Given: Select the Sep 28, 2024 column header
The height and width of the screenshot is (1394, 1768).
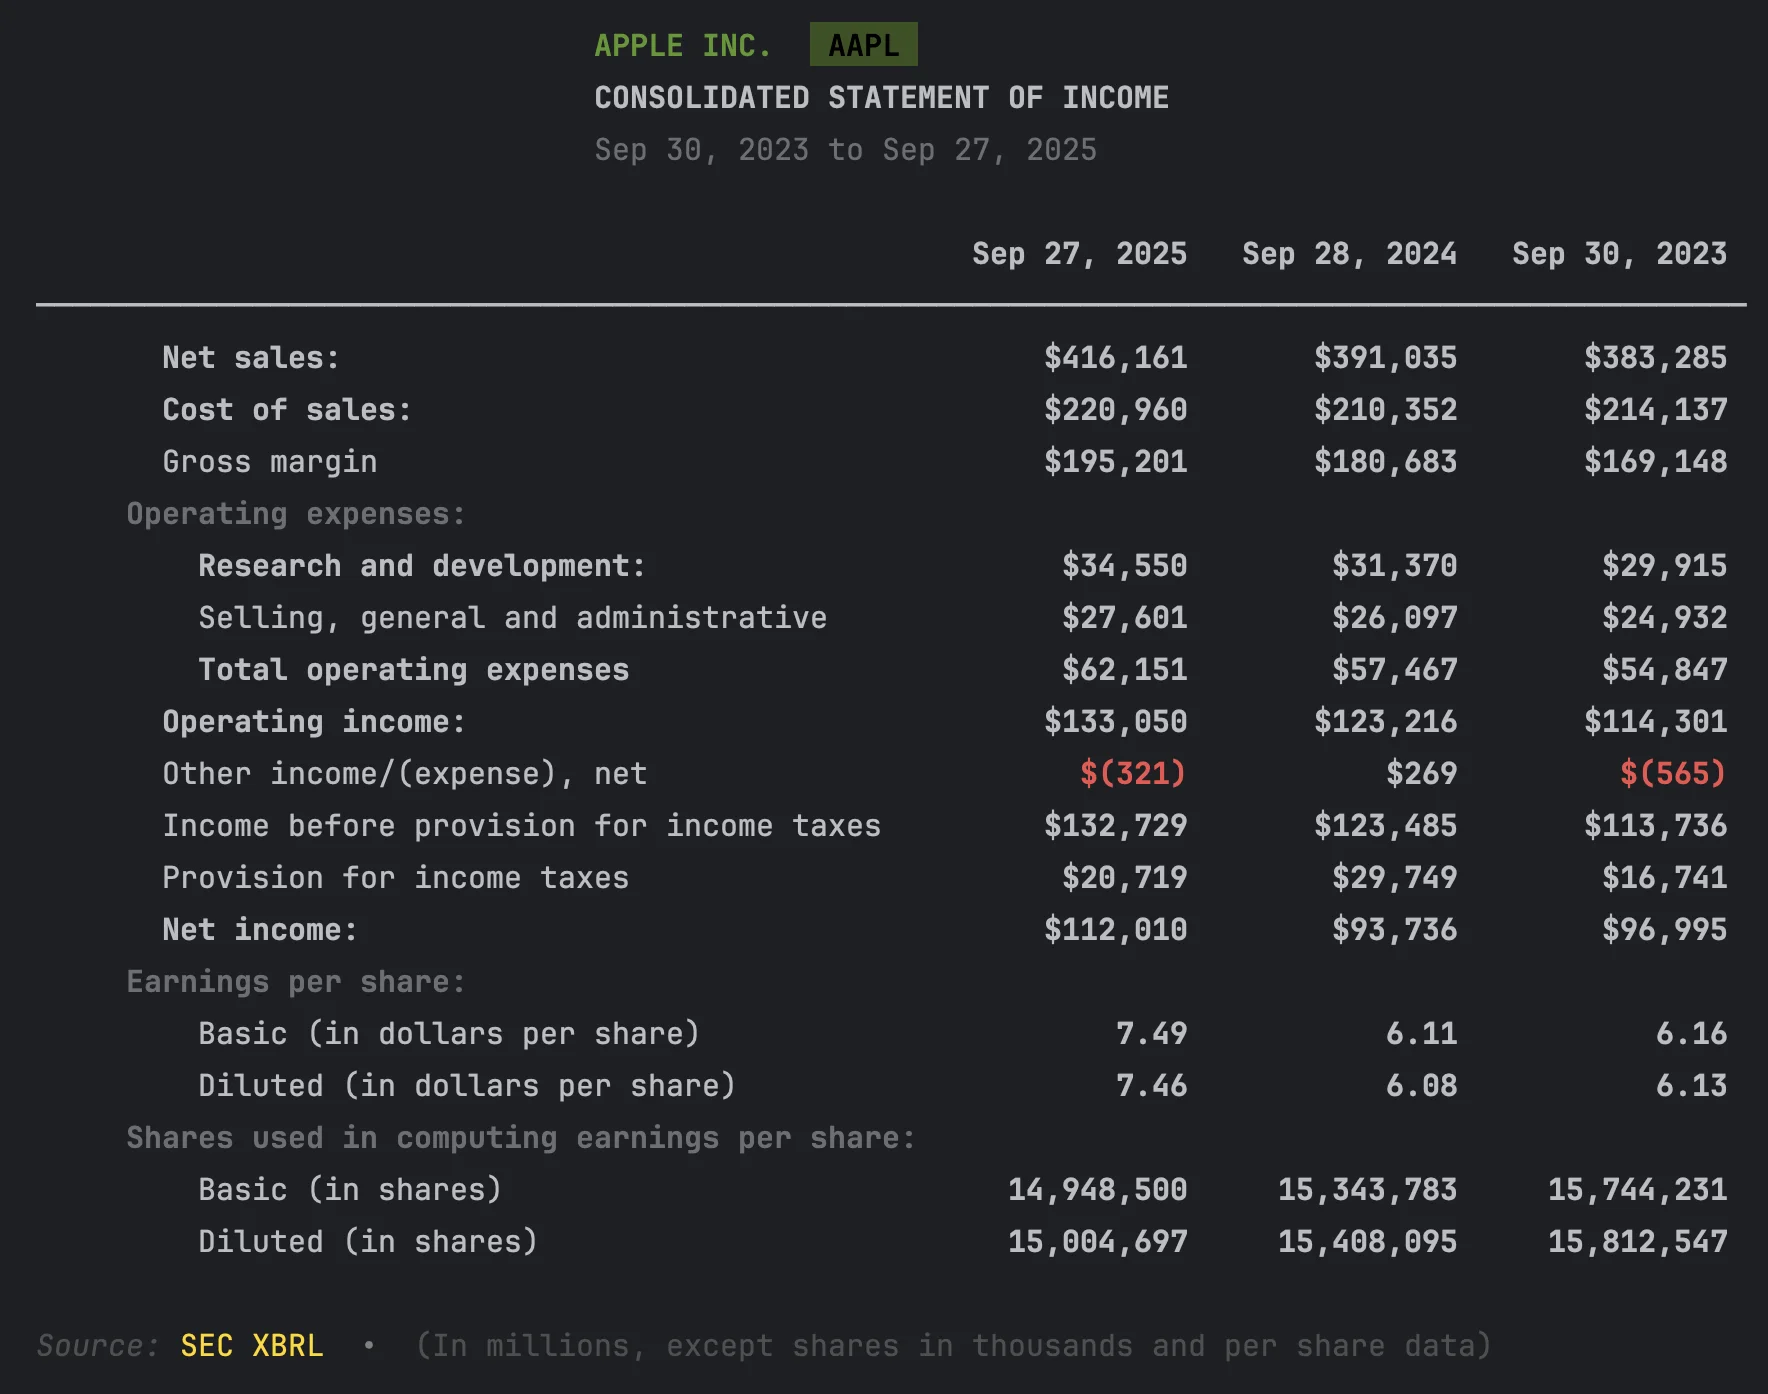Looking at the screenshot, I should point(1349,254).
